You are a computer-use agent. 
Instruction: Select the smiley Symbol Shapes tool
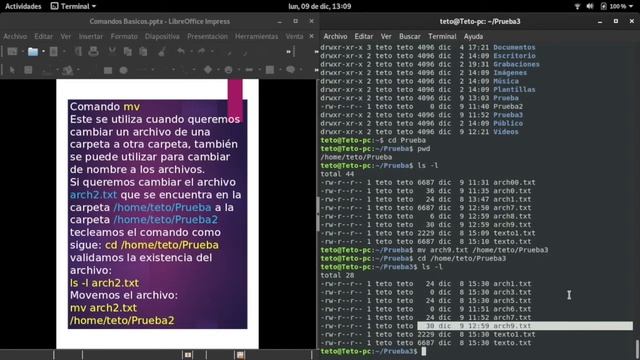point(229,70)
